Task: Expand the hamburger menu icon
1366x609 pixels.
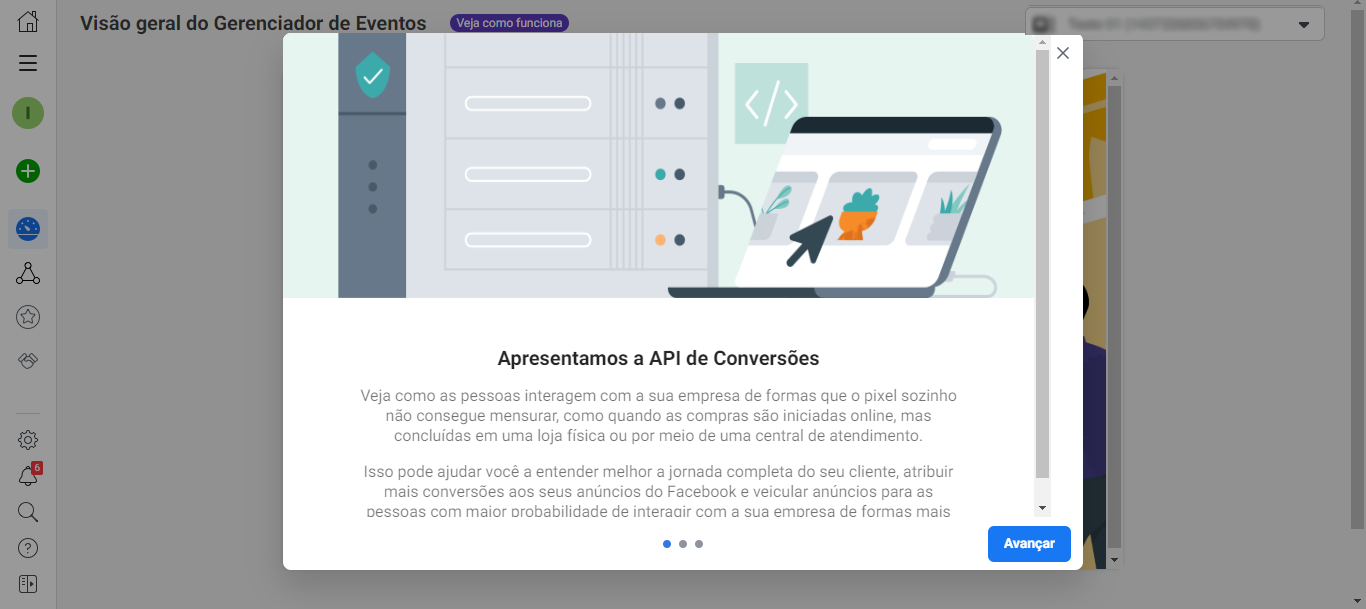Action: pyautogui.click(x=28, y=63)
